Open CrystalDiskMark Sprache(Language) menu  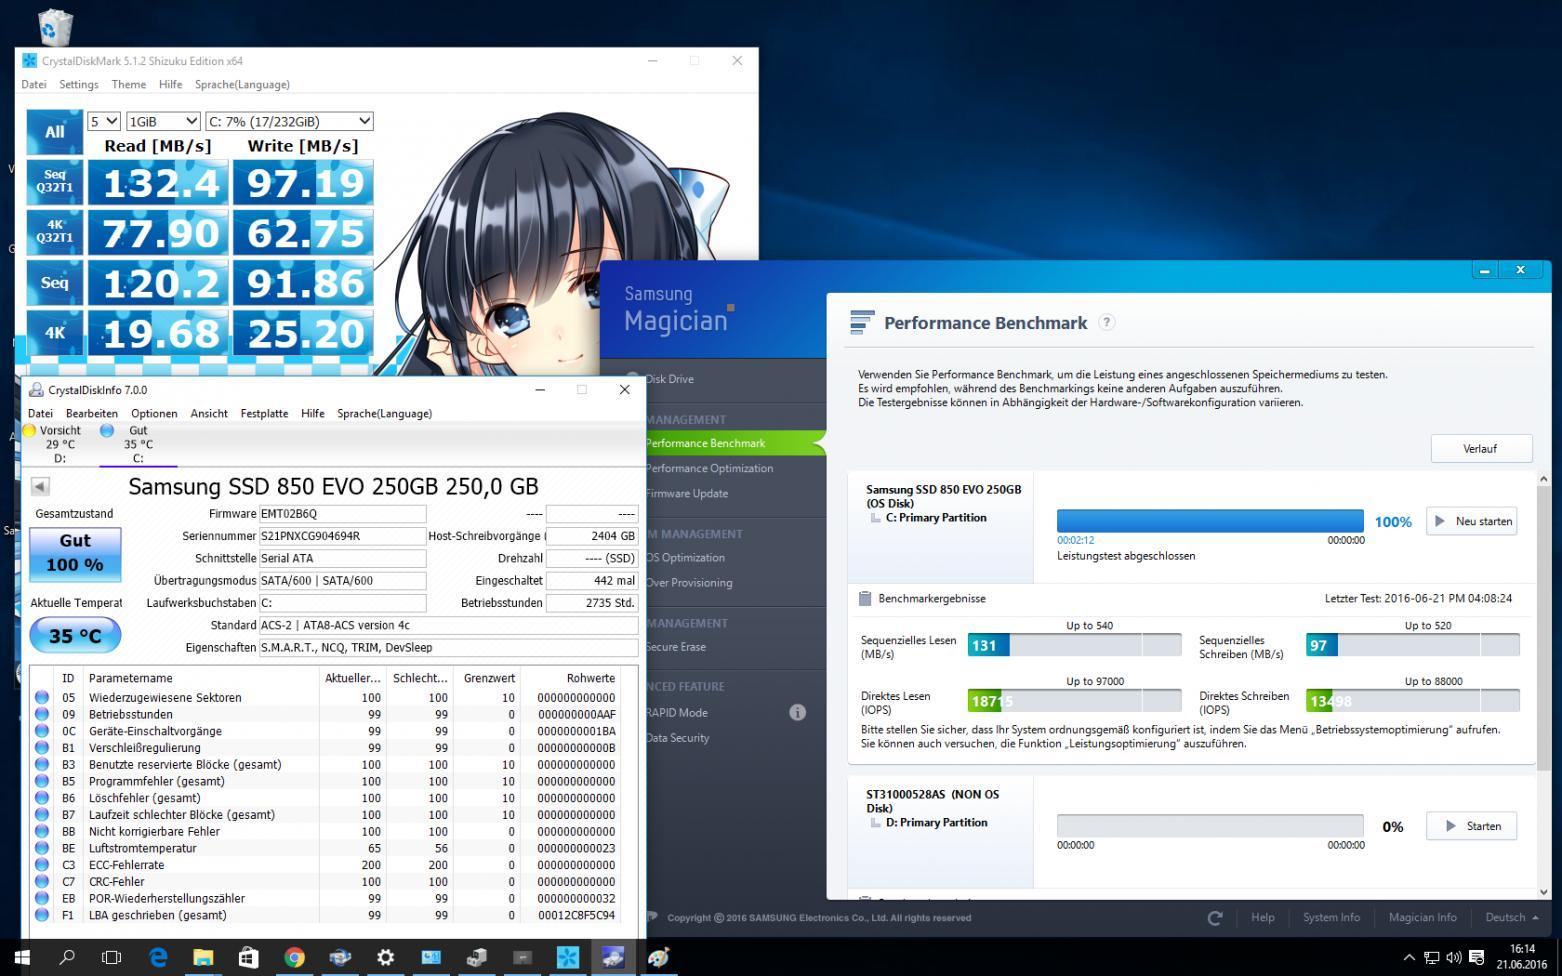point(242,84)
